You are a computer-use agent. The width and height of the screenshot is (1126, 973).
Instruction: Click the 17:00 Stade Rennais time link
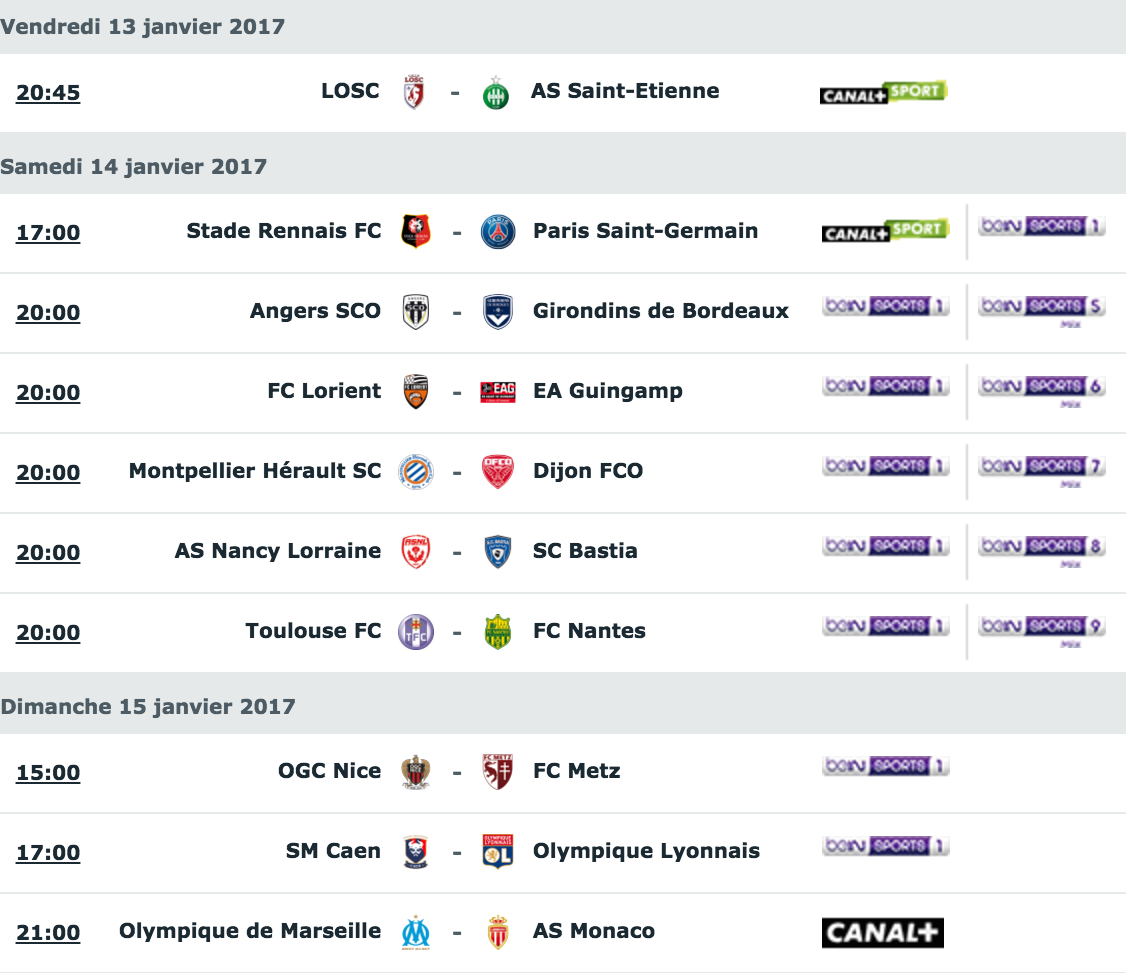tap(48, 233)
